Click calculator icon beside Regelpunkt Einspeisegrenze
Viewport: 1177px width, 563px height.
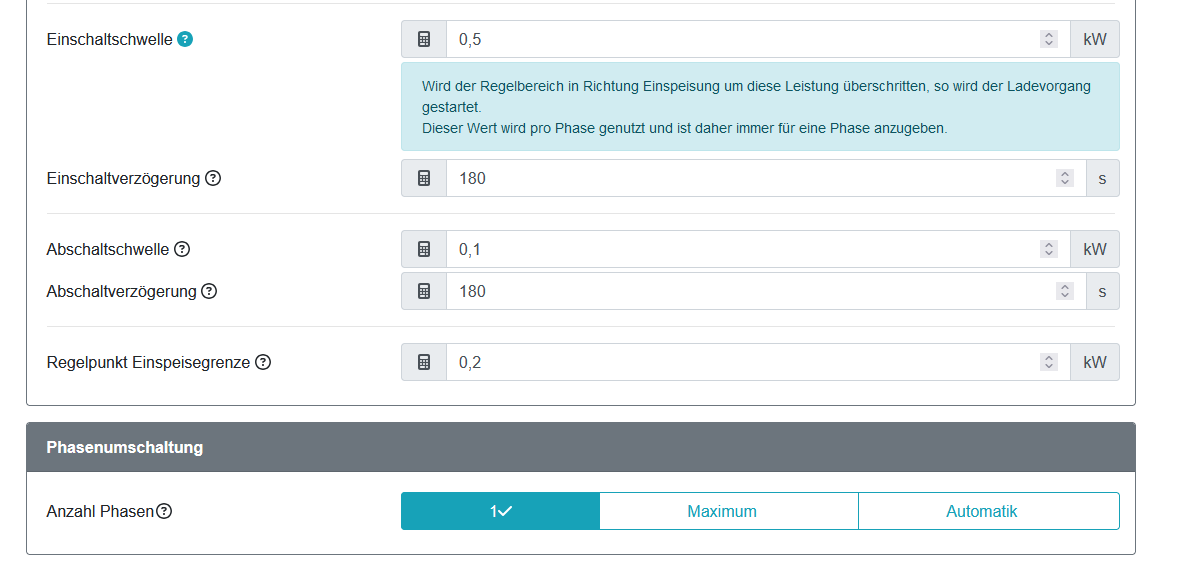coord(424,363)
